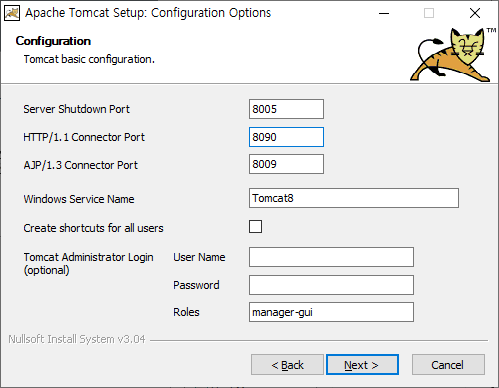This screenshot has width=499, height=388.
Task: Click the Windows Service Name label
Action: click(x=79, y=199)
